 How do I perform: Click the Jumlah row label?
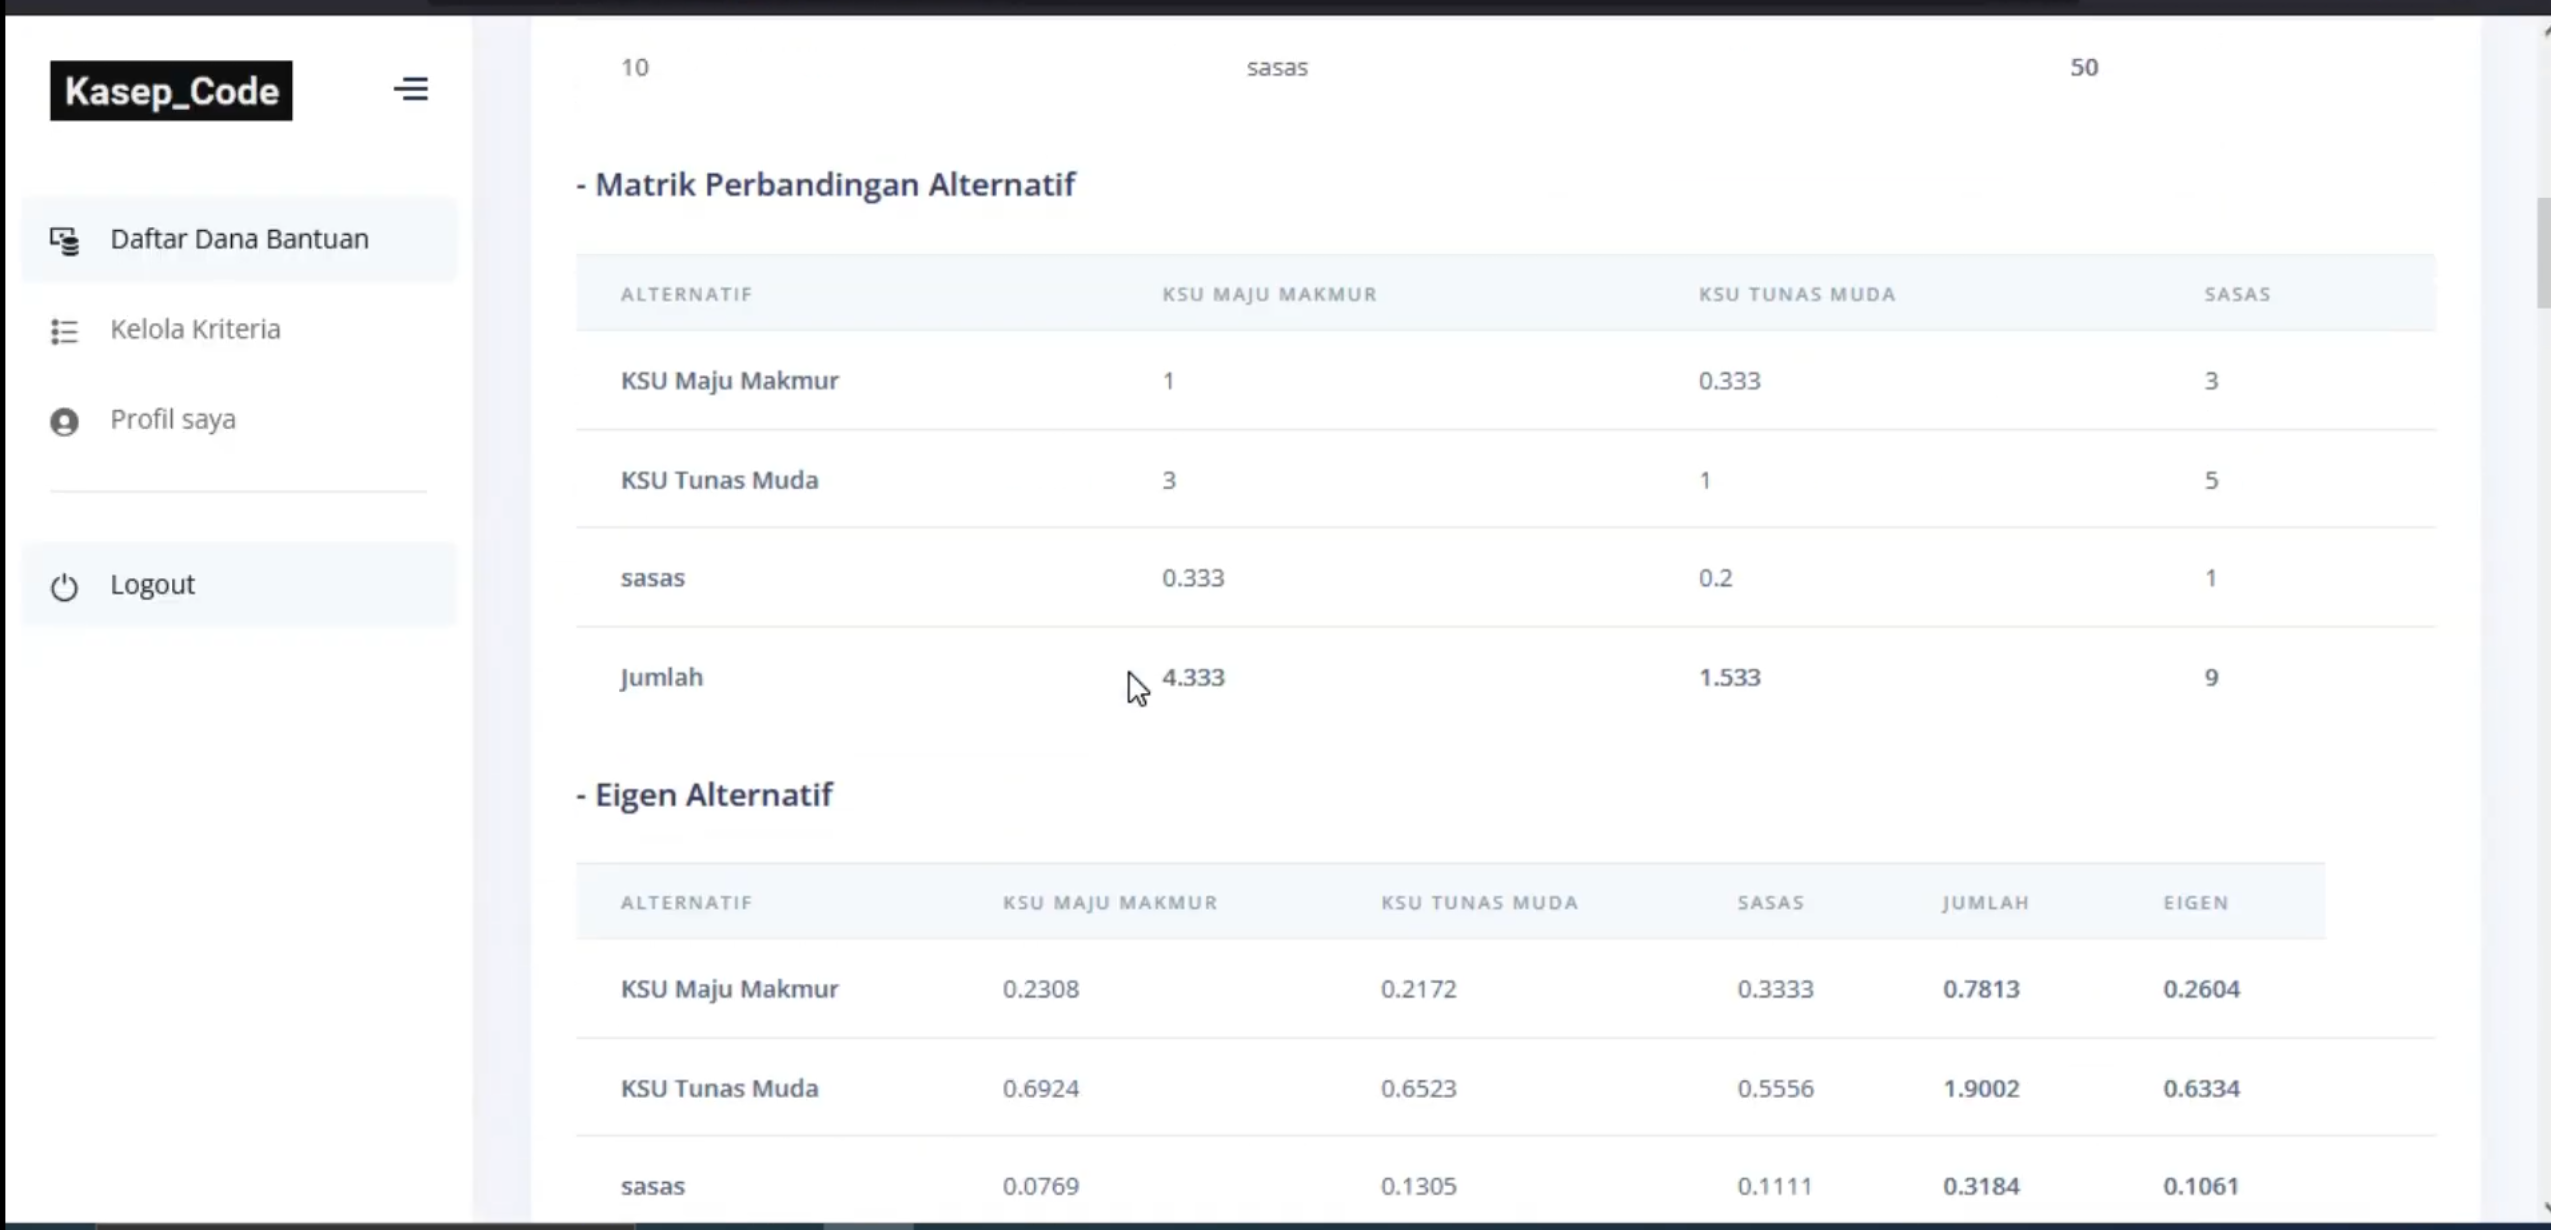point(662,677)
